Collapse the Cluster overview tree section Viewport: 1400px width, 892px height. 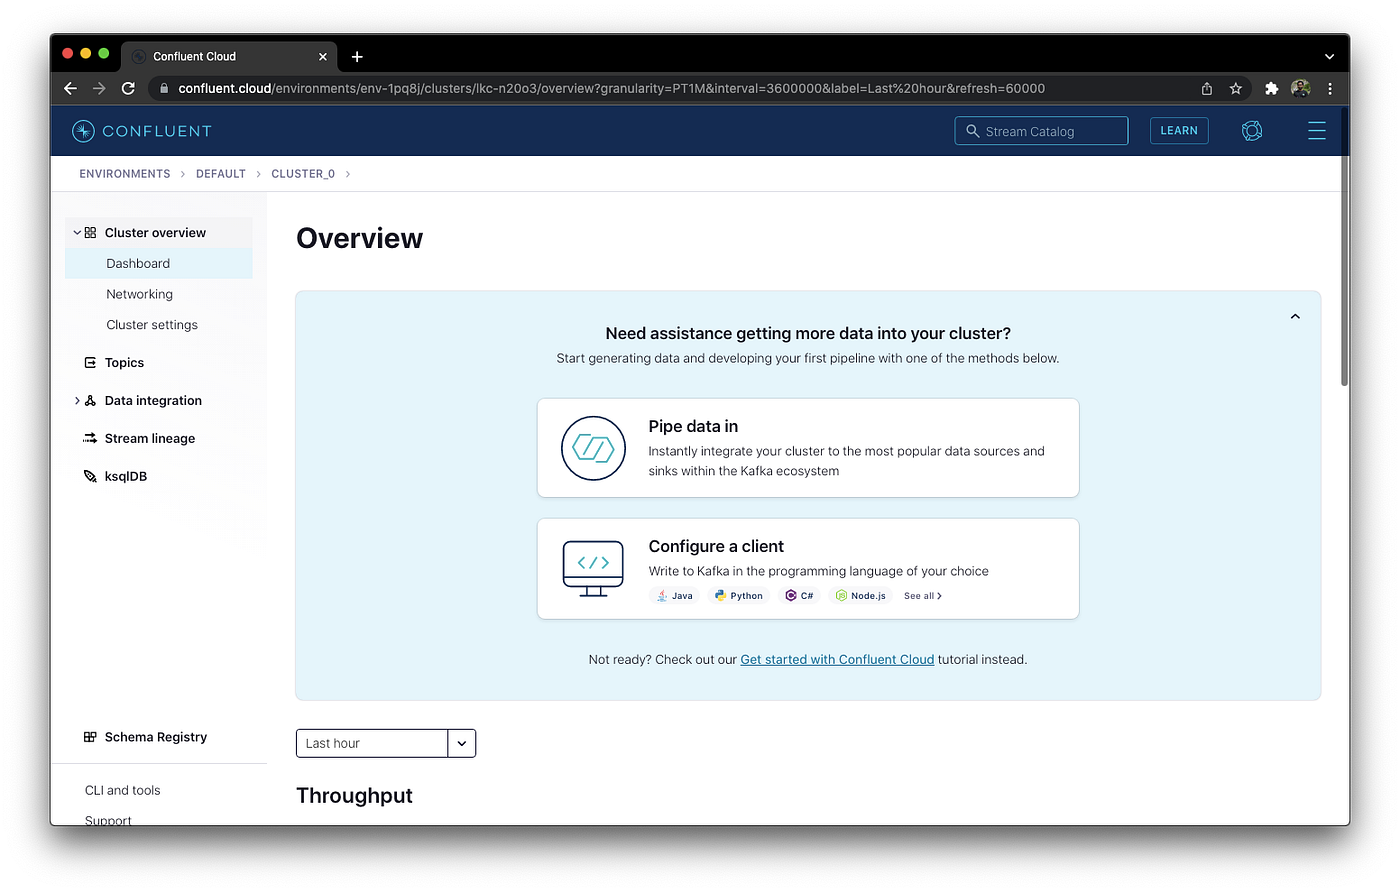click(77, 233)
